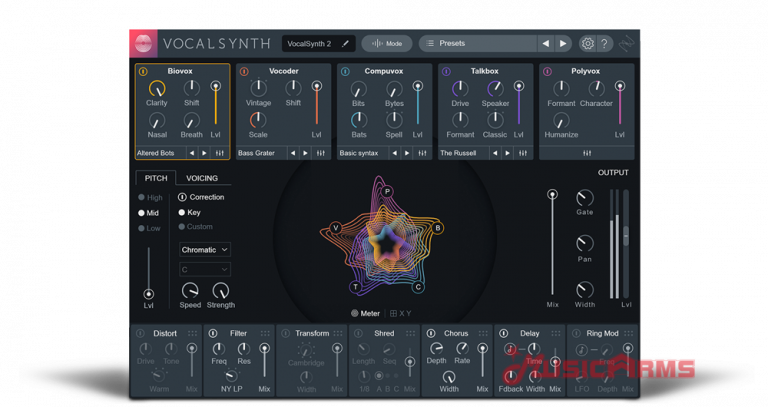Click the output Mix slider handle

[551, 193]
